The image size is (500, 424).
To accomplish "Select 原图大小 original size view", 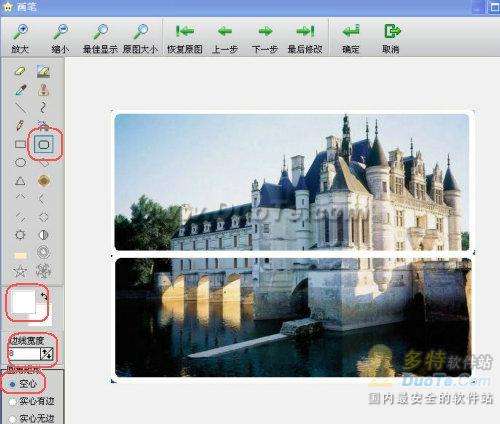I will 140,38.
